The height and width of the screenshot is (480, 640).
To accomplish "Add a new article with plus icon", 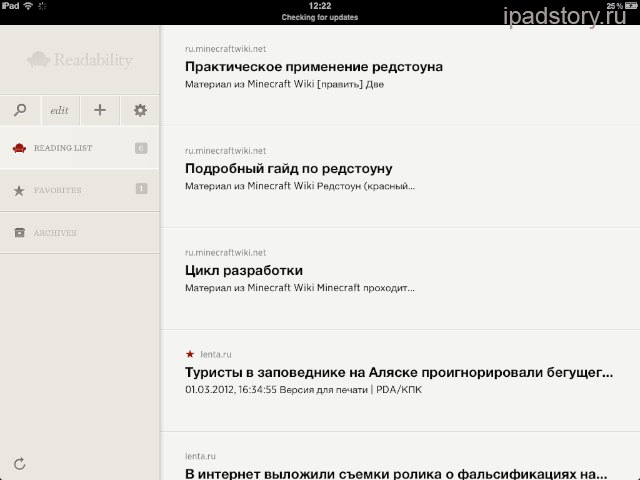I will click(100, 110).
